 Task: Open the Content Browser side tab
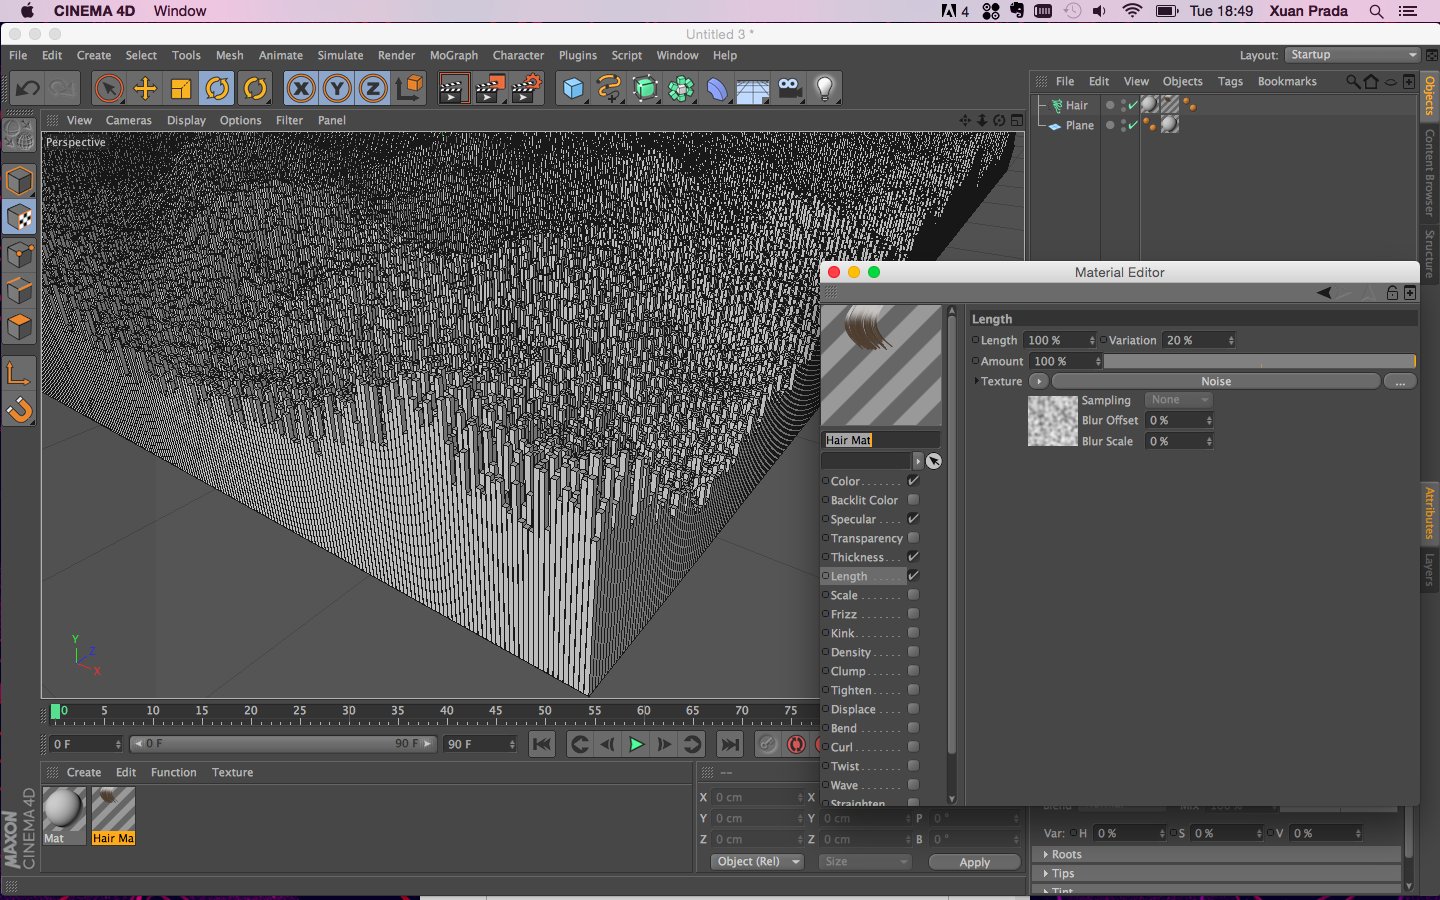pyautogui.click(x=1430, y=173)
